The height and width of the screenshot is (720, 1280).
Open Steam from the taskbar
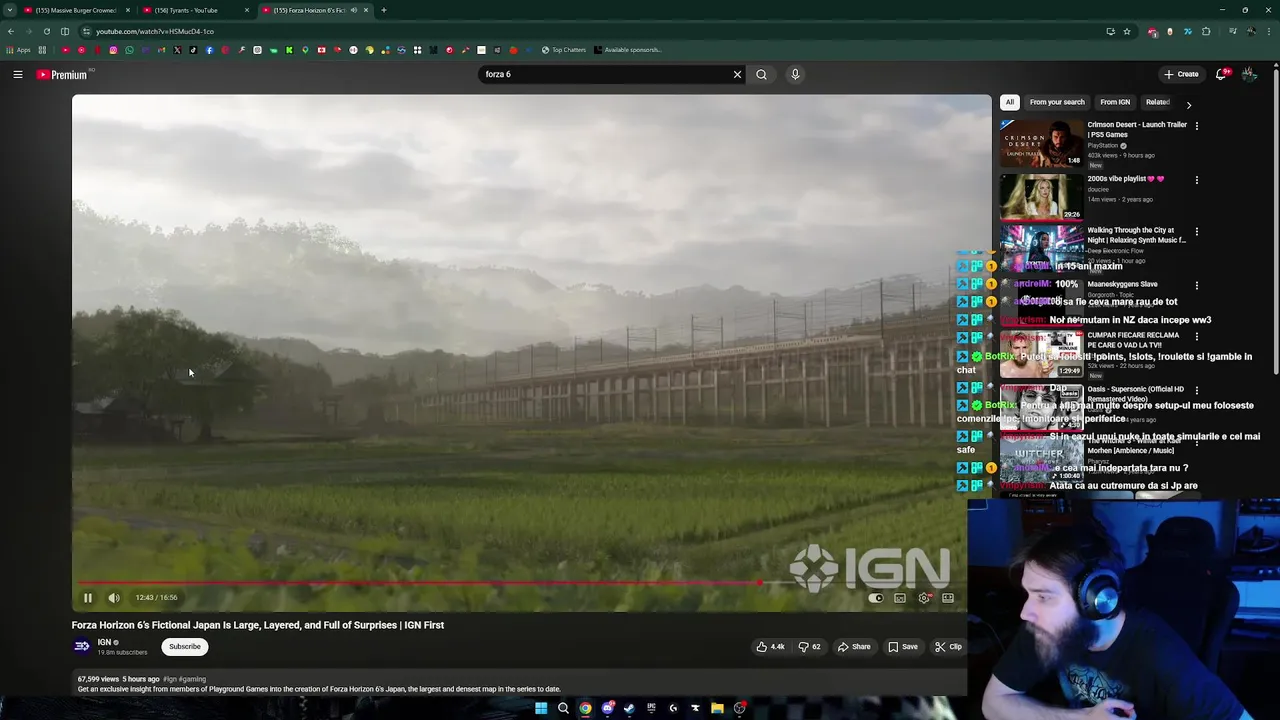point(629,708)
